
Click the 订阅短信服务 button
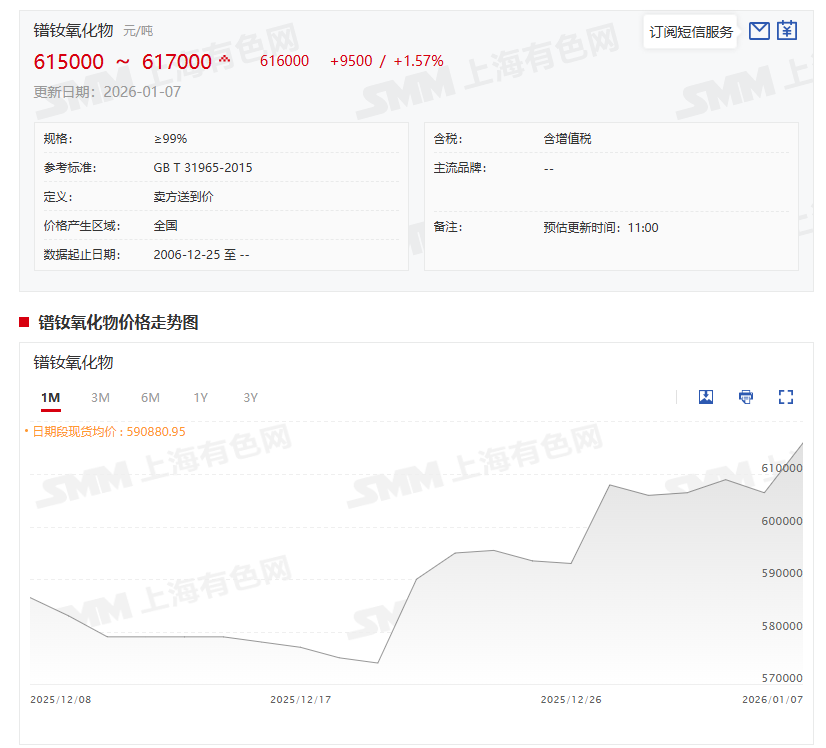pyautogui.click(x=691, y=32)
